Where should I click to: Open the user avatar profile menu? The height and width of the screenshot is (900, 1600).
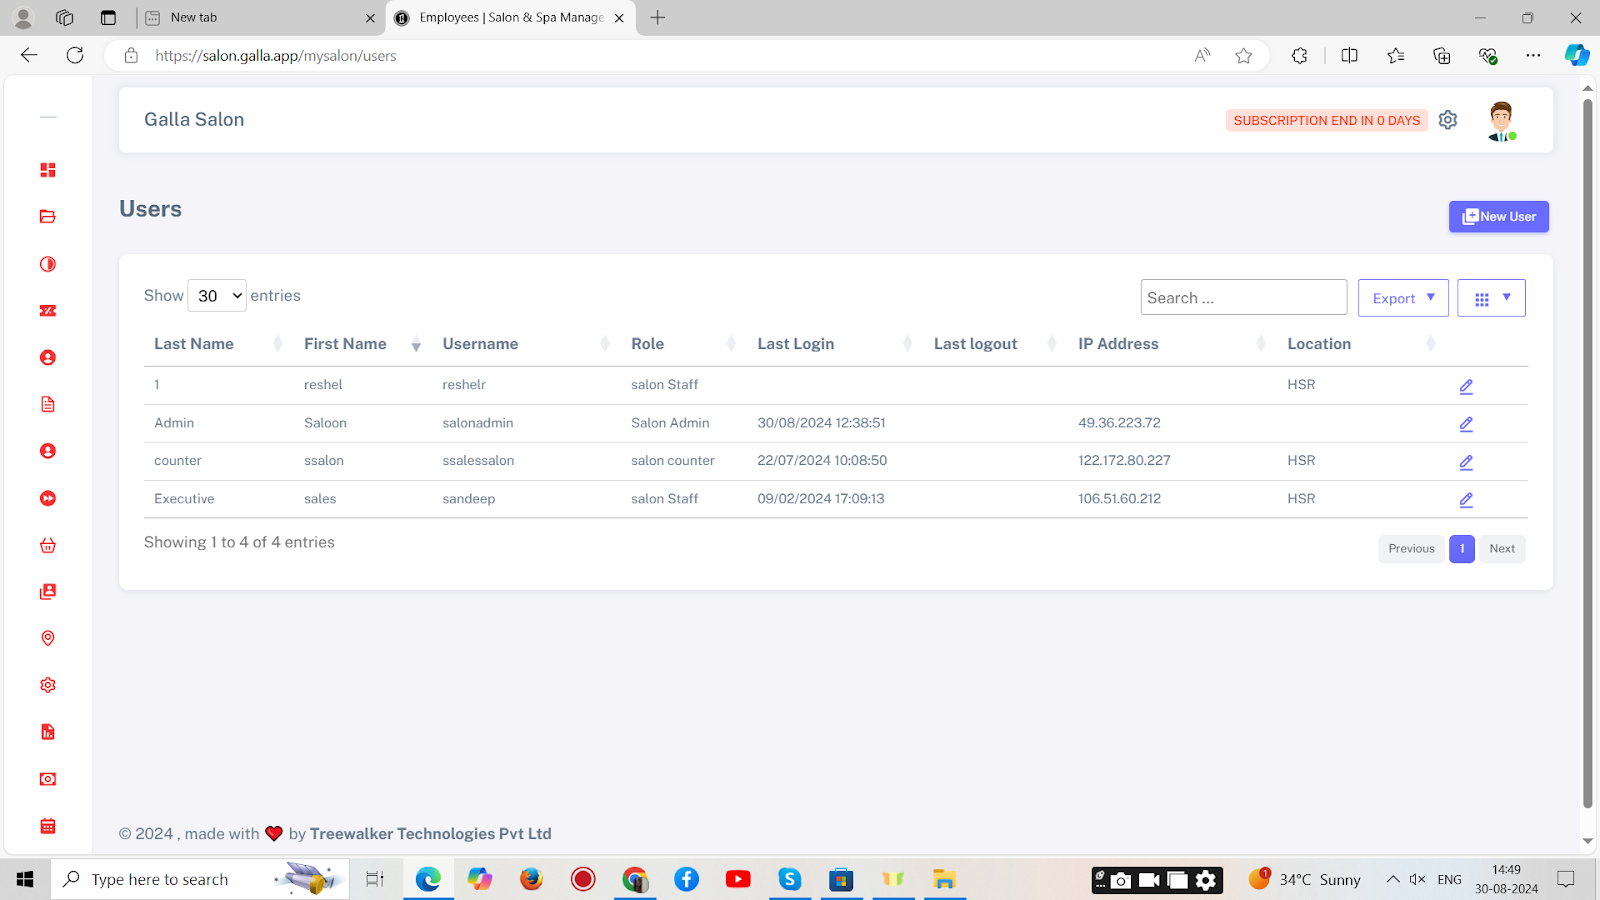tap(1501, 121)
